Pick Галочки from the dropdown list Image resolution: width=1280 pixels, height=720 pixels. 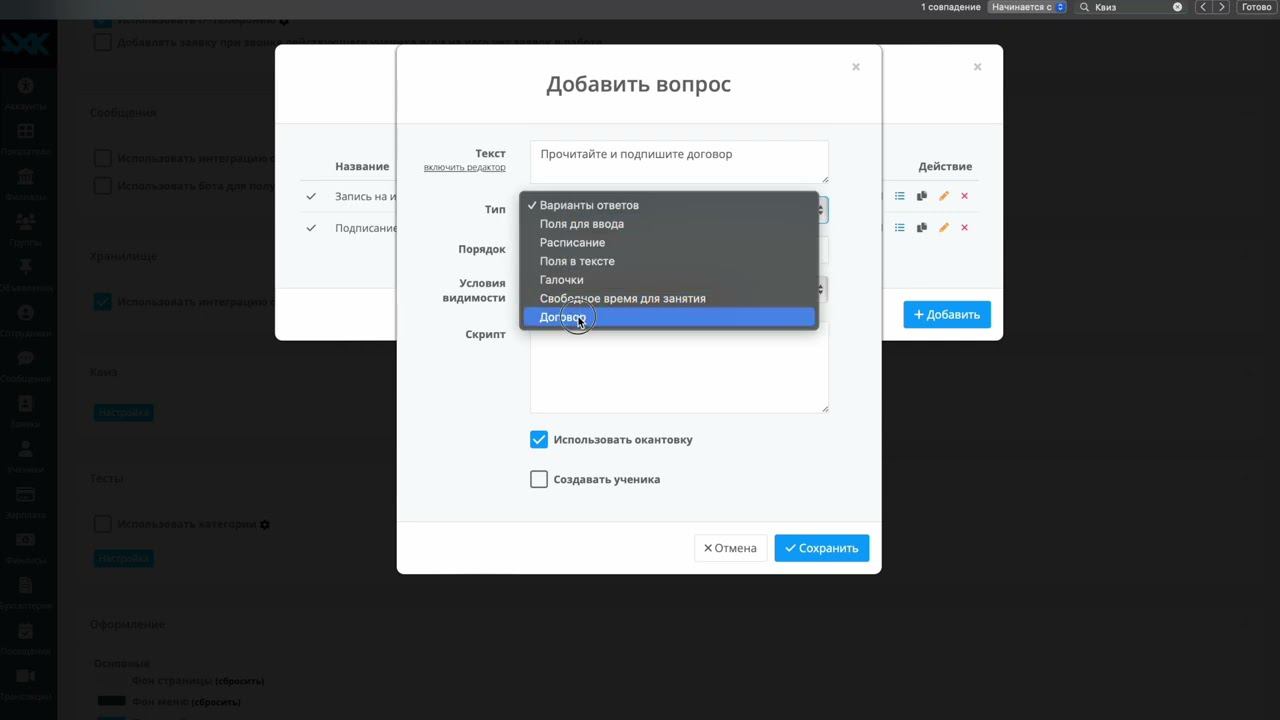tap(669, 280)
